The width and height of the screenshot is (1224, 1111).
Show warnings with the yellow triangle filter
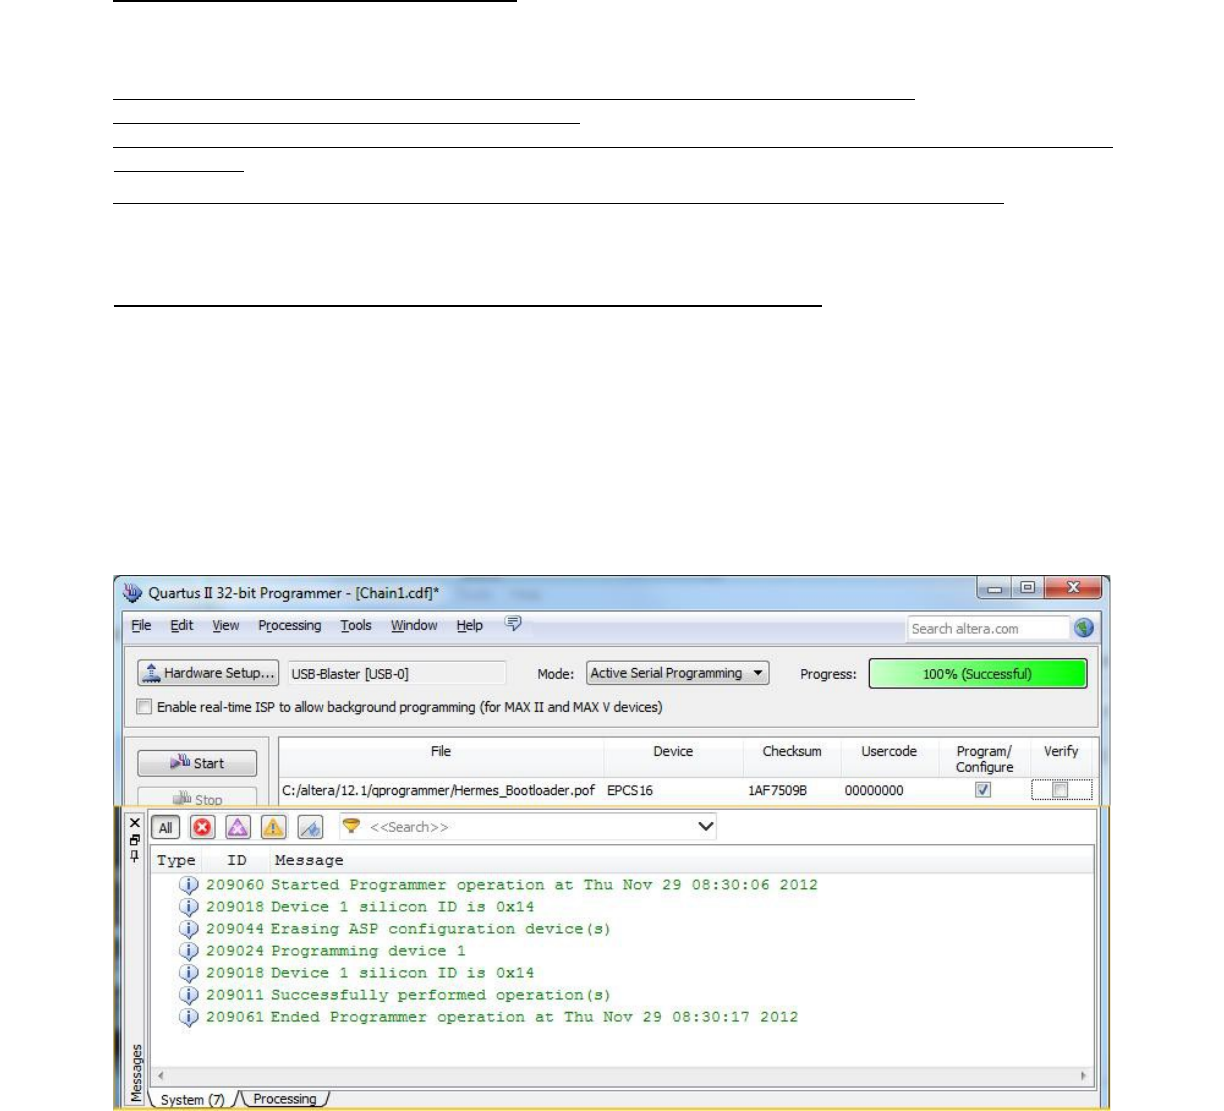click(273, 827)
